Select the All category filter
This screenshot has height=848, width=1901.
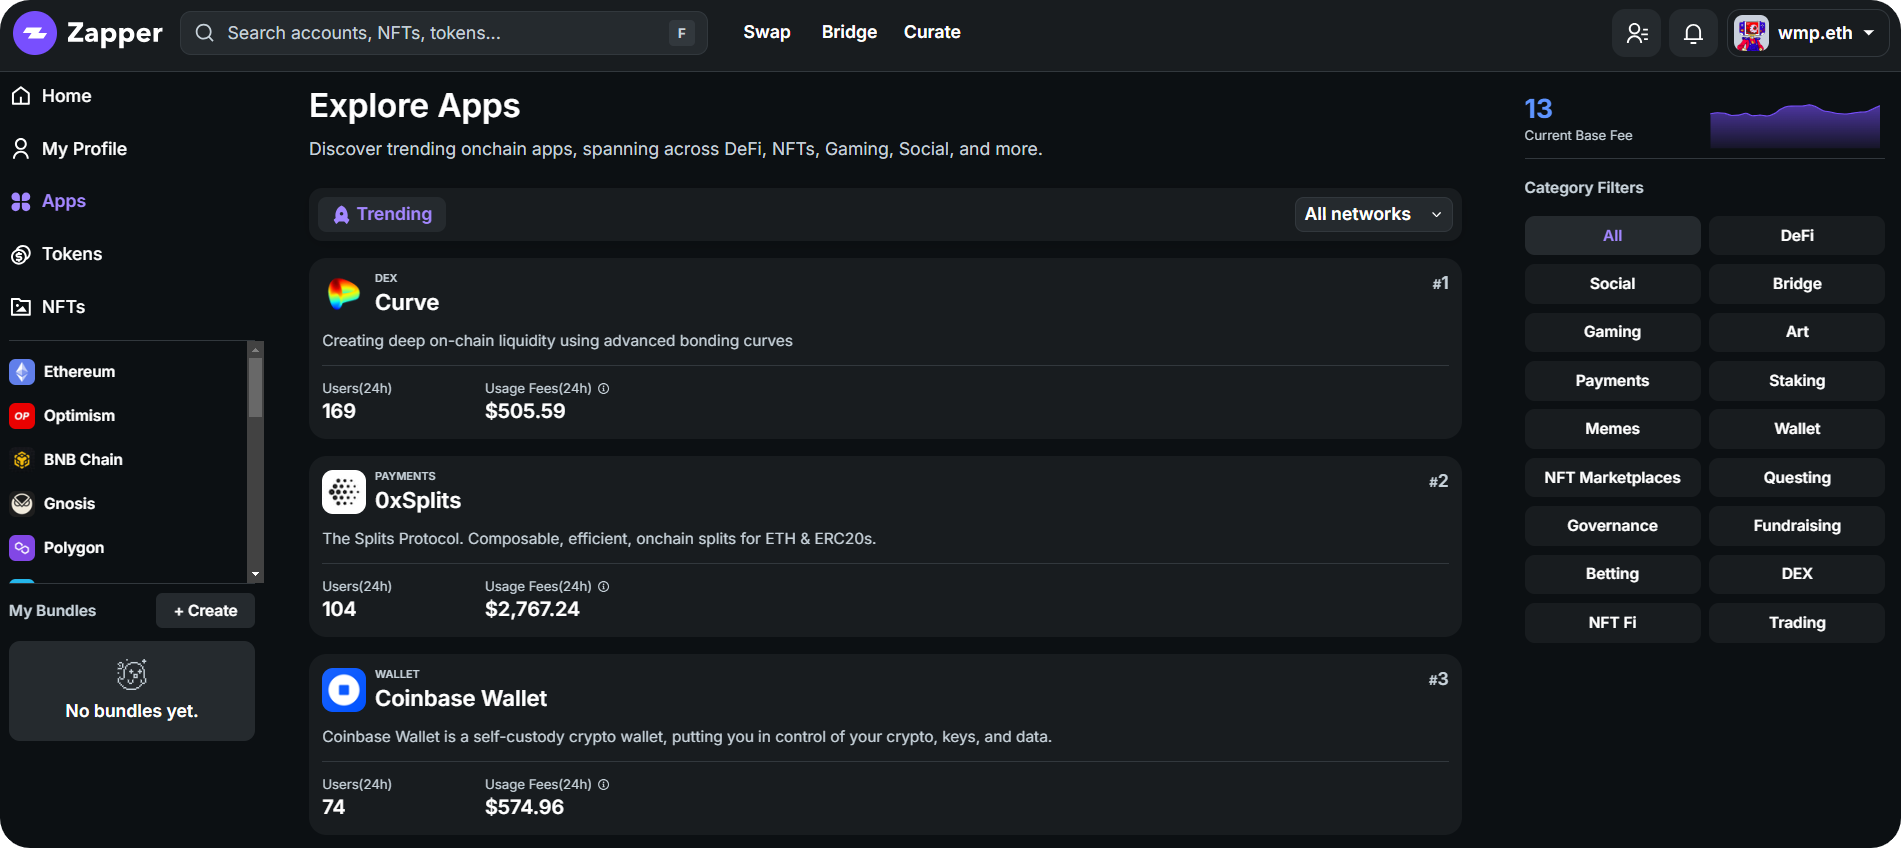[1612, 236]
